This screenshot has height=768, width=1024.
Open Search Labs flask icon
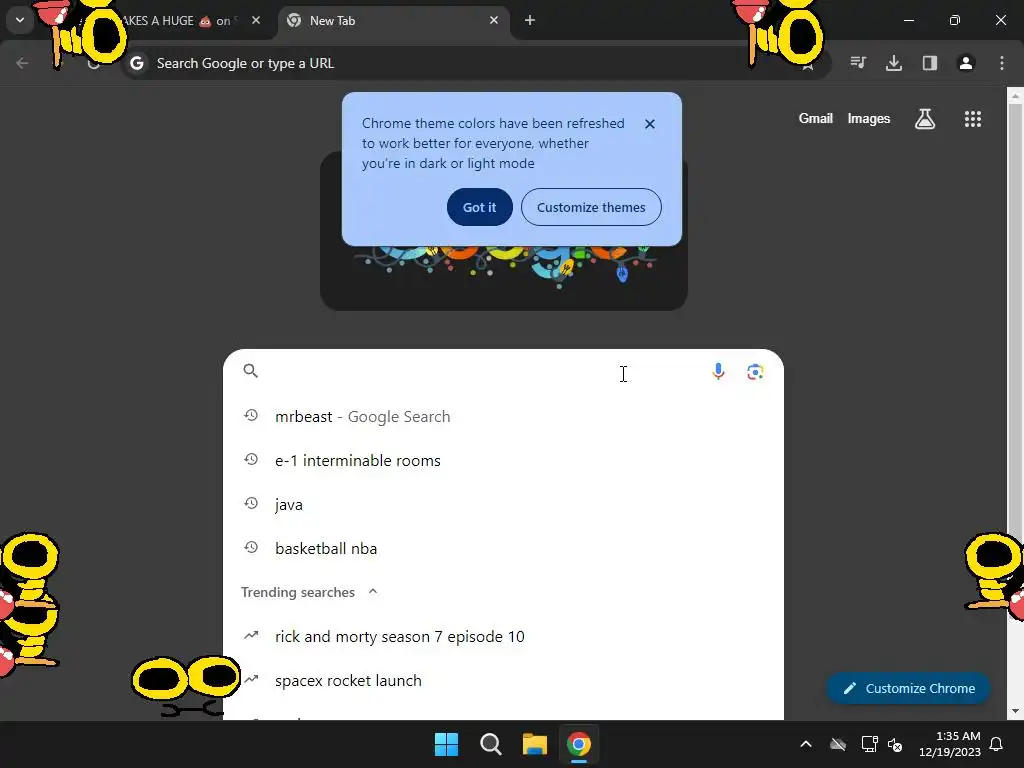click(925, 119)
